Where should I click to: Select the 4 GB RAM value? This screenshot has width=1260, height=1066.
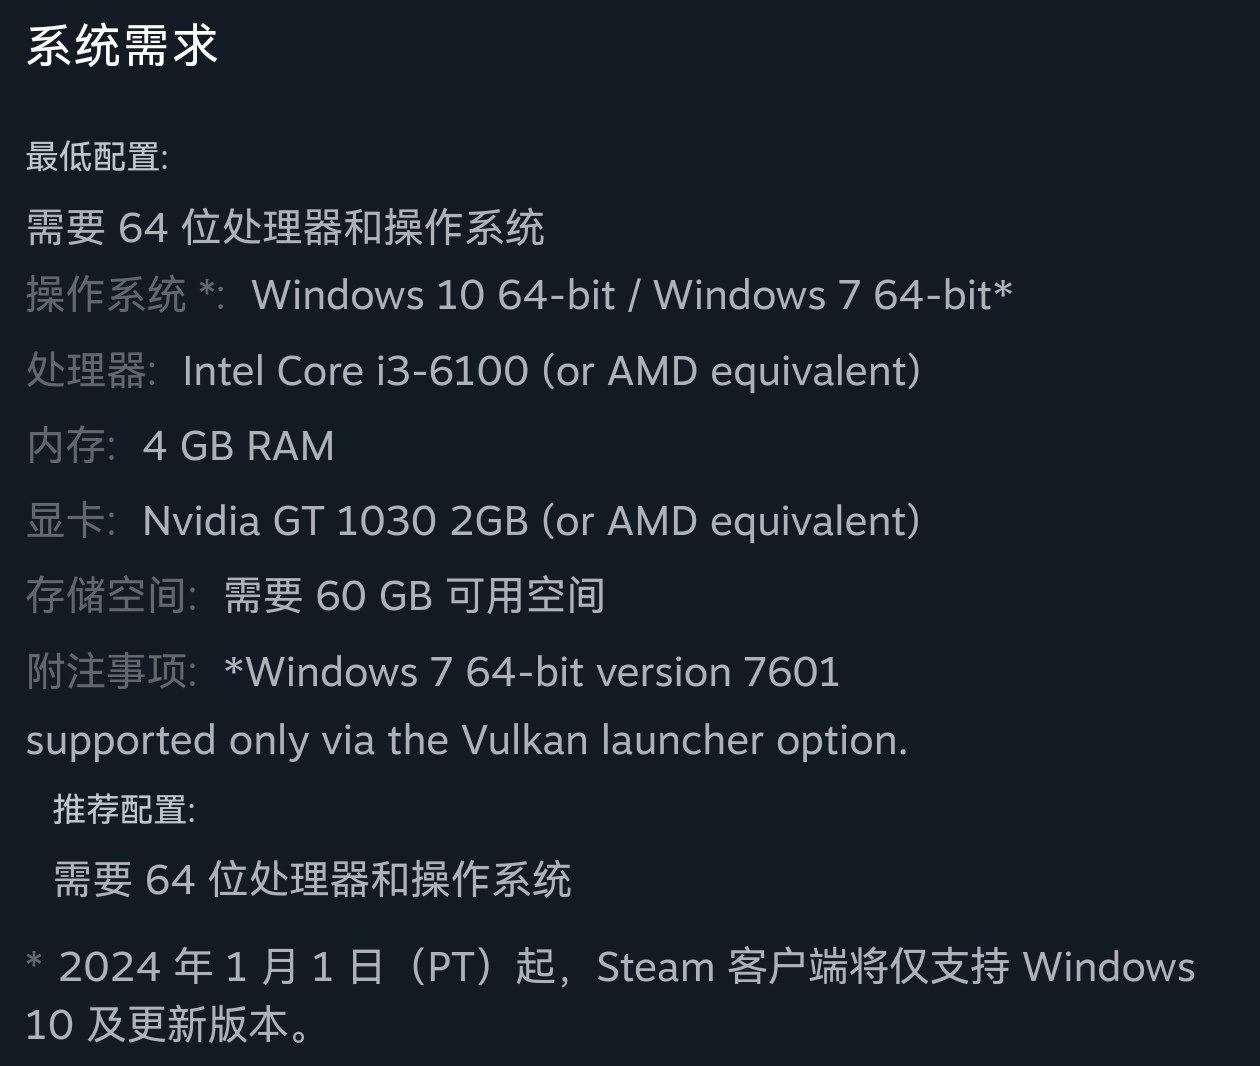[238, 446]
